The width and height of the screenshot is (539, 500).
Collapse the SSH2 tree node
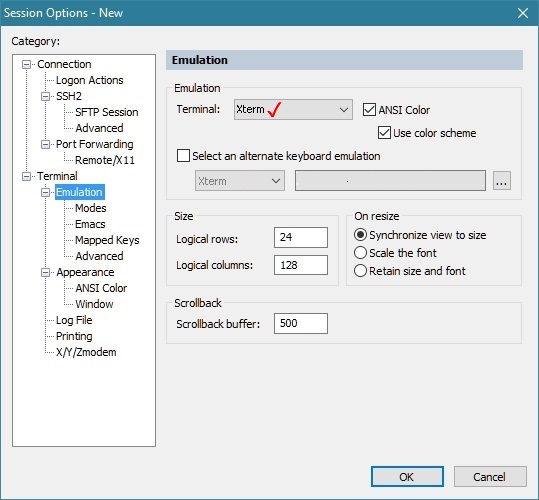45,97
